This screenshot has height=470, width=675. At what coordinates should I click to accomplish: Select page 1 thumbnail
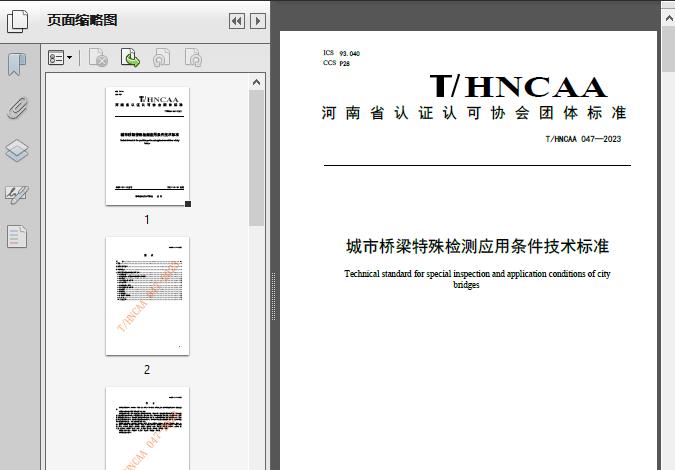147,146
